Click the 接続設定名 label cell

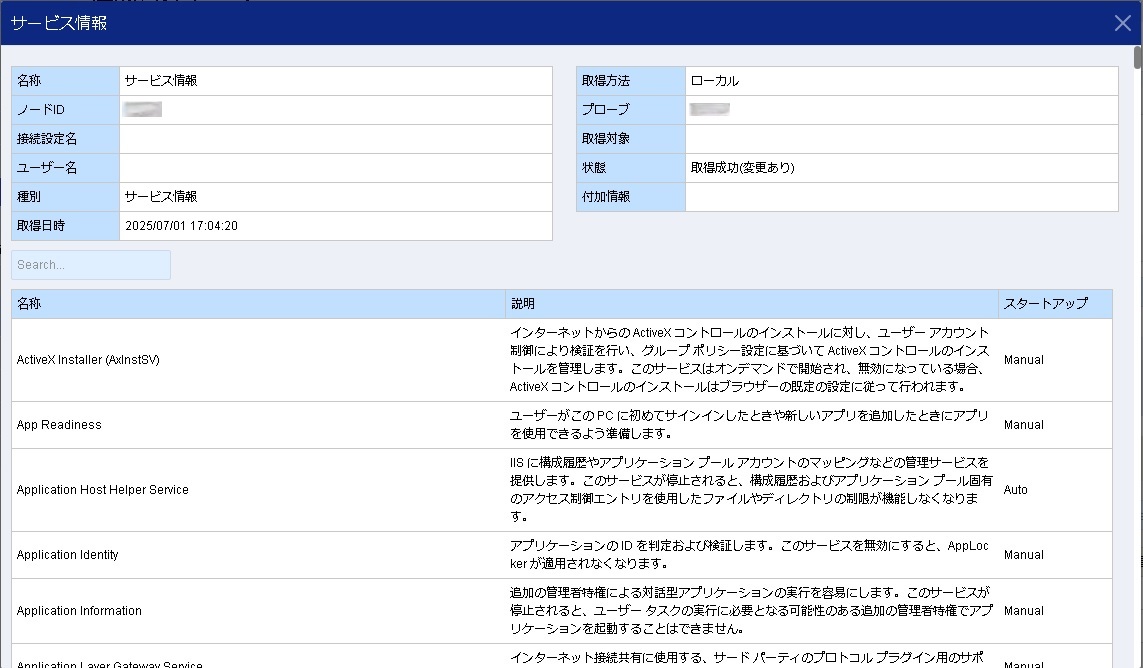tap(66, 139)
